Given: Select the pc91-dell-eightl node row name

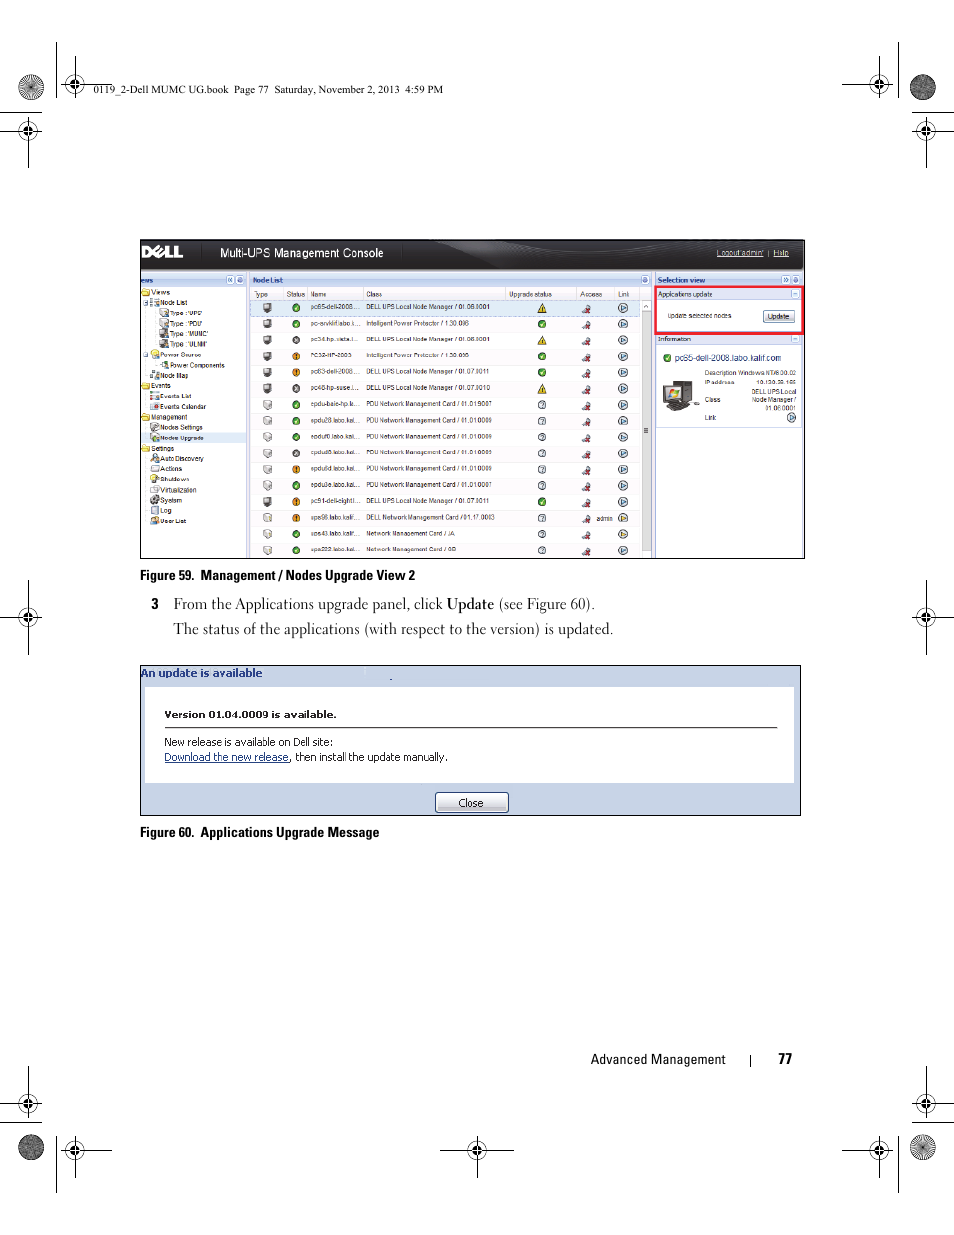Looking at the screenshot, I should [x=335, y=501].
